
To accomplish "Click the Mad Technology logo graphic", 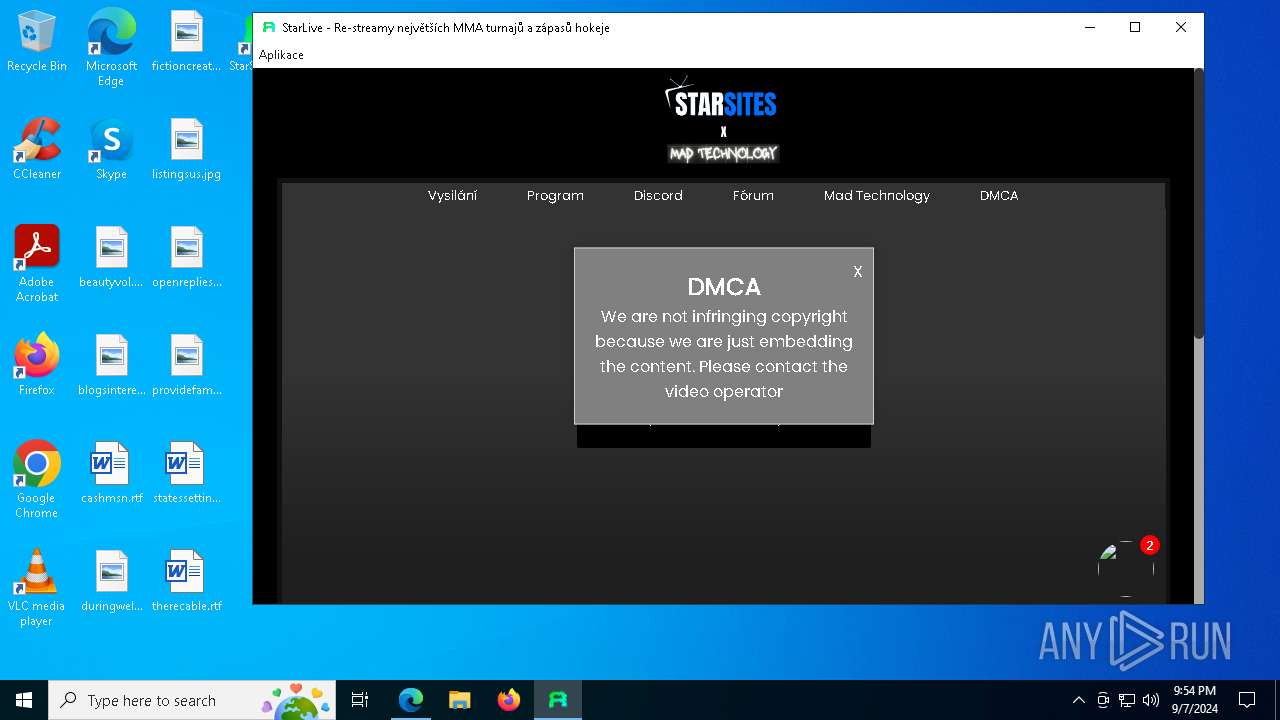I will tap(723, 153).
